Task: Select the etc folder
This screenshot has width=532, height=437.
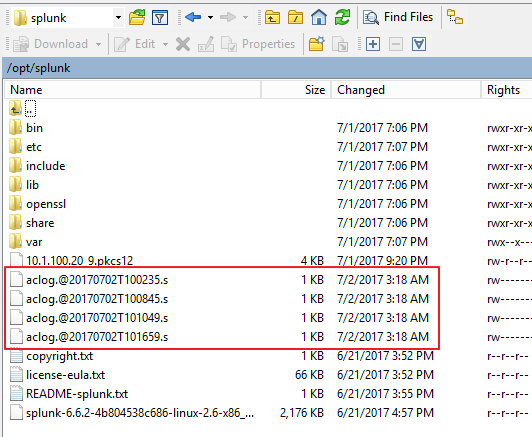Action: 34,147
